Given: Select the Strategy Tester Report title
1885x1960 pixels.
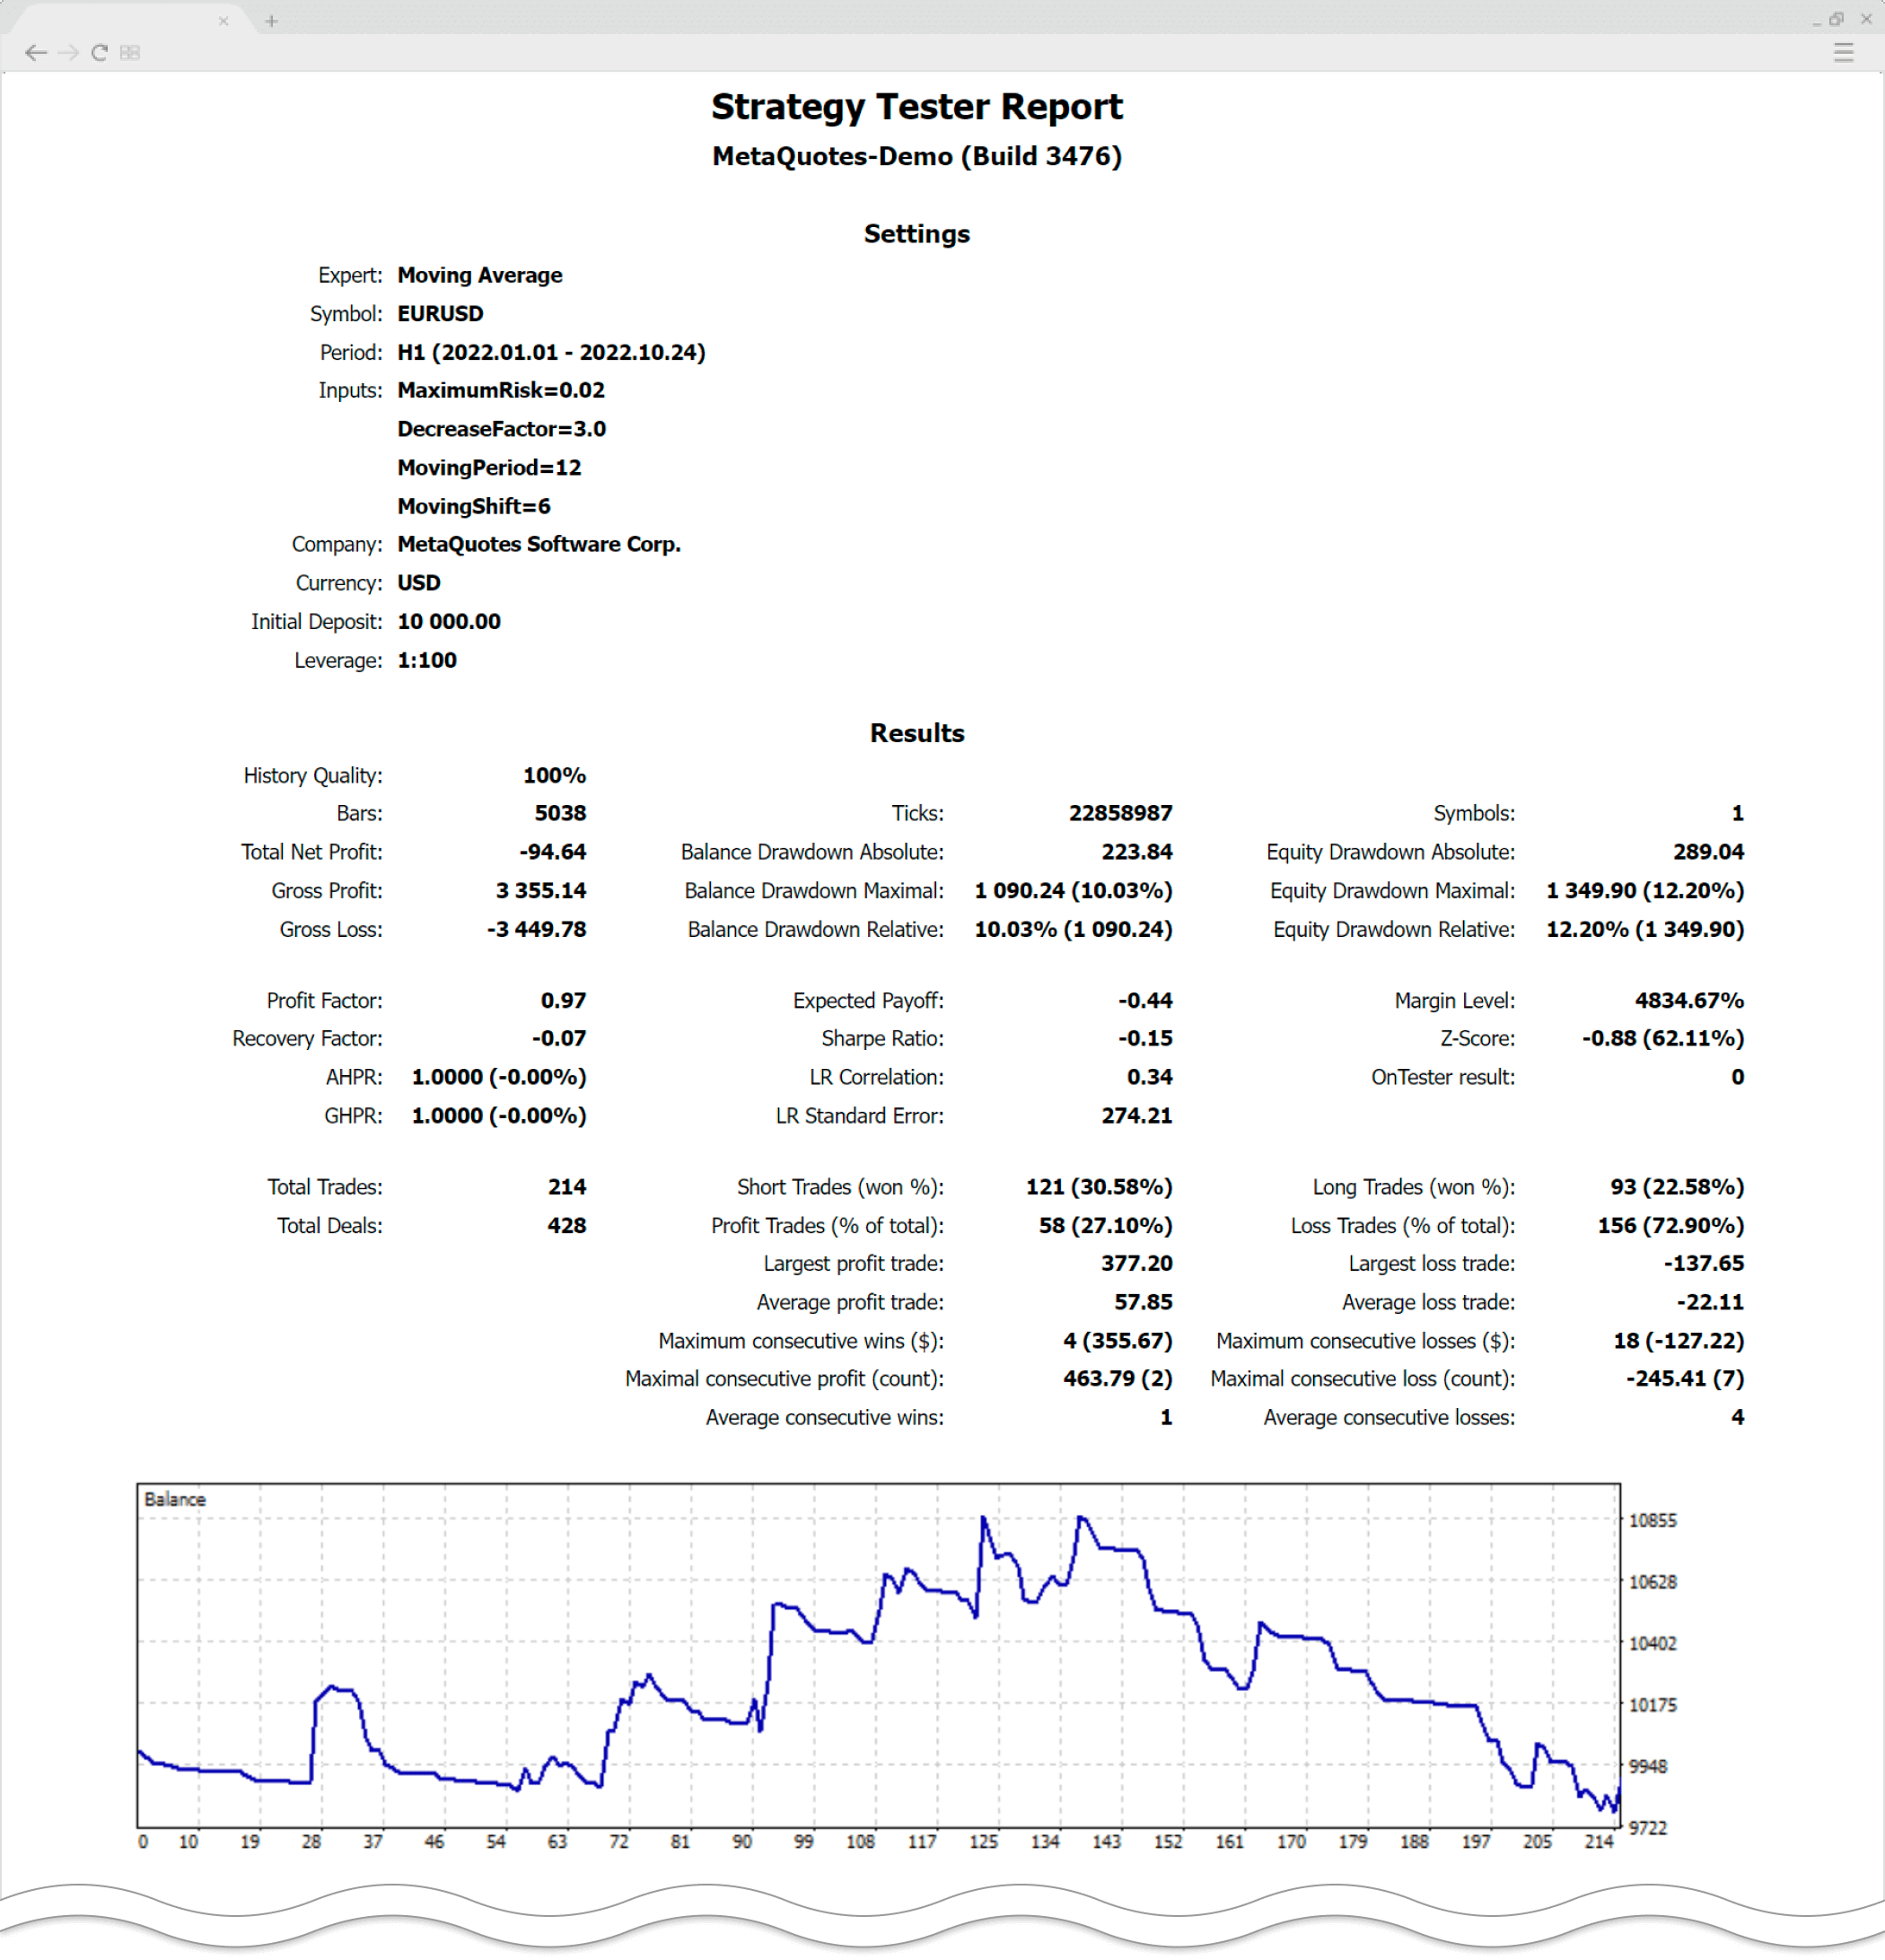Looking at the screenshot, I should point(917,106).
